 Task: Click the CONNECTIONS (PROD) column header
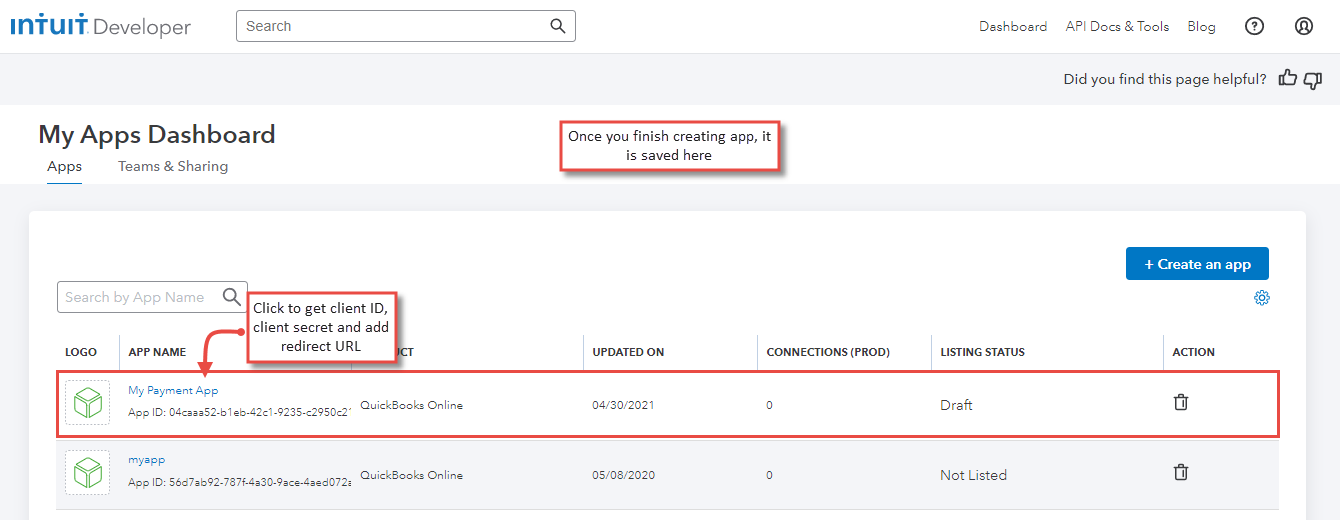click(x=828, y=352)
